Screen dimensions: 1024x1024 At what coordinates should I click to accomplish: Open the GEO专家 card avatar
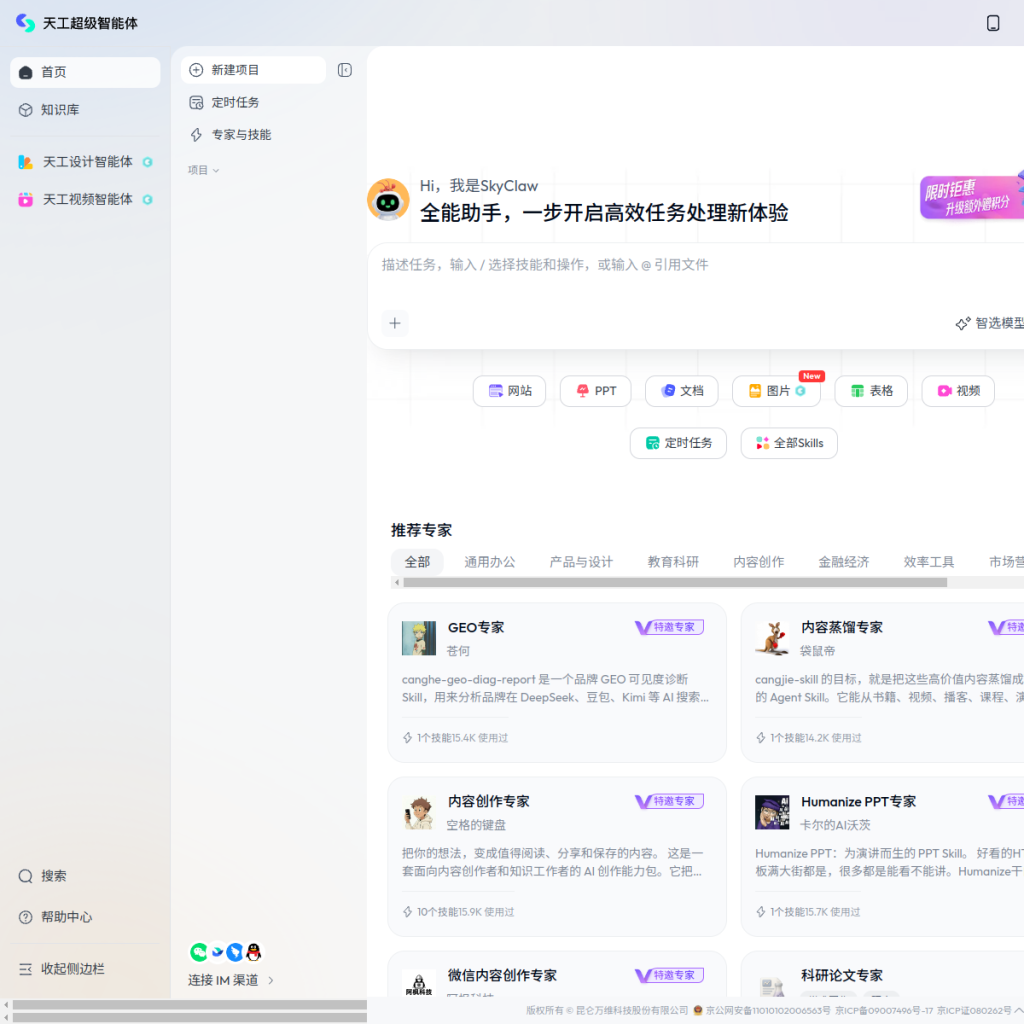pos(419,638)
